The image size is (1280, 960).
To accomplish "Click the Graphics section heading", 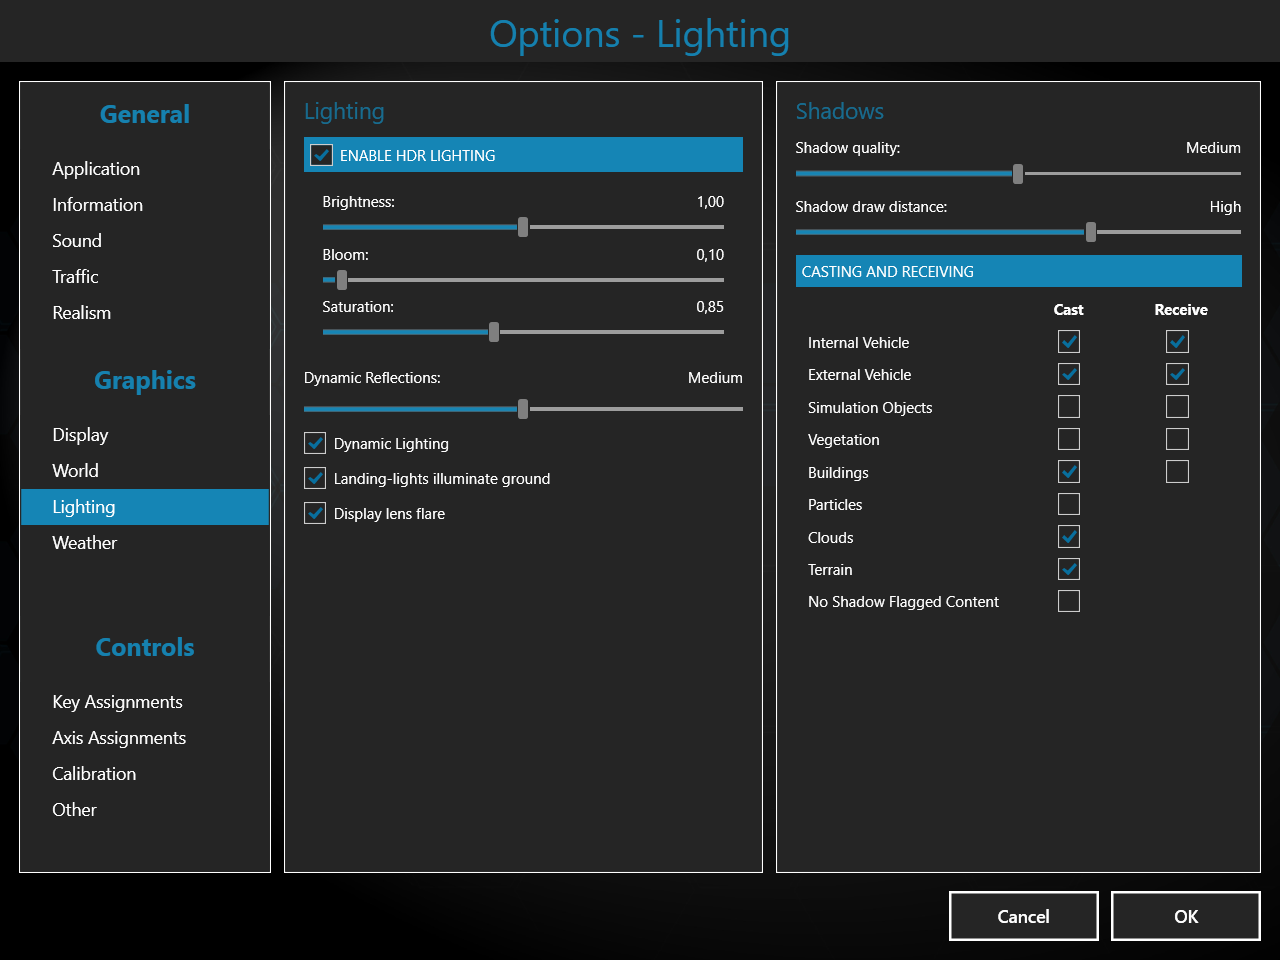I will pos(145,381).
